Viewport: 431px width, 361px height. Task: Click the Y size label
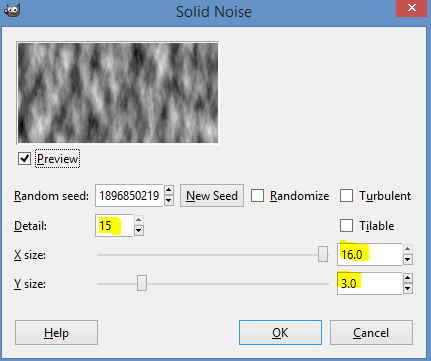[x=30, y=284]
